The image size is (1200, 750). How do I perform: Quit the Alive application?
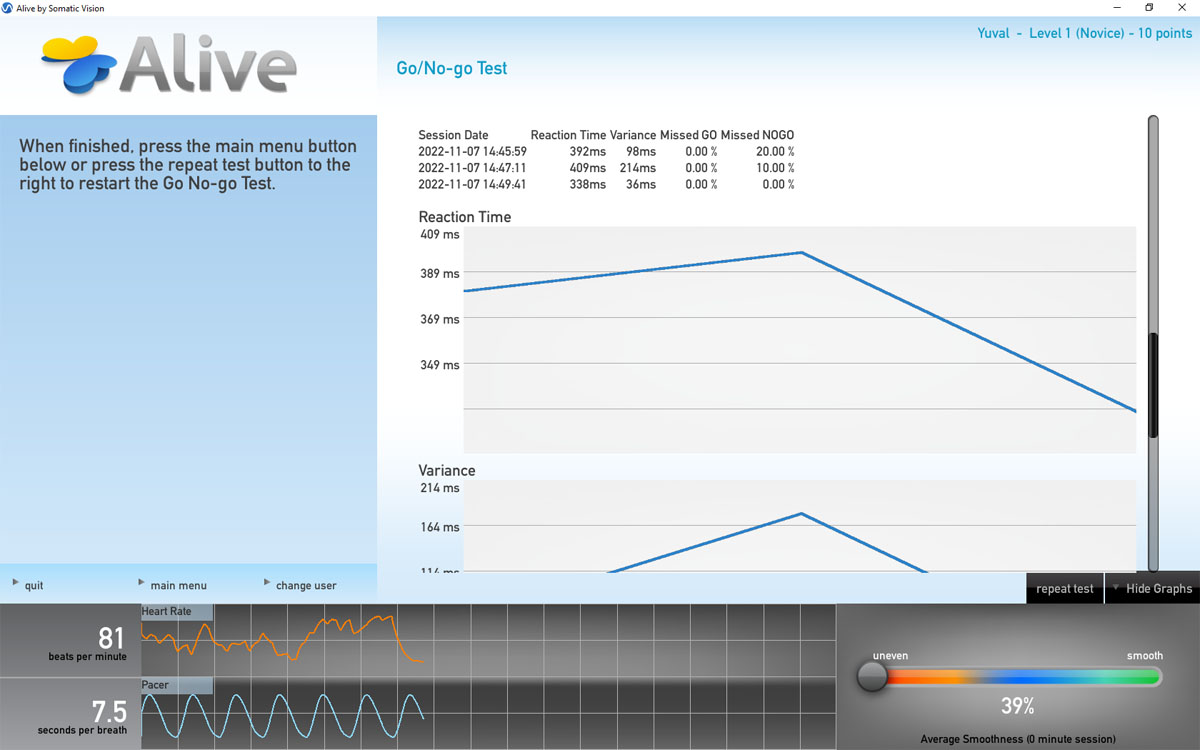(x=34, y=586)
